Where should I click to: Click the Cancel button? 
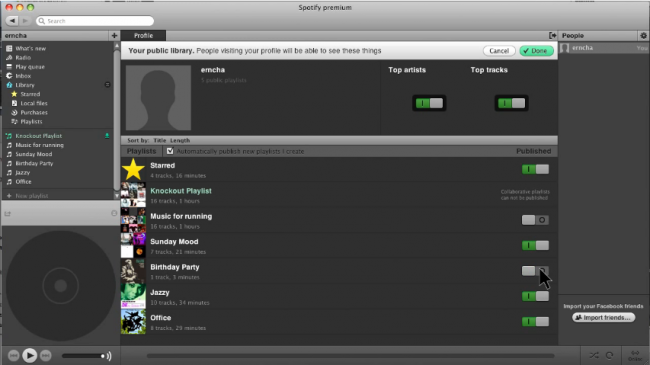[x=499, y=51]
